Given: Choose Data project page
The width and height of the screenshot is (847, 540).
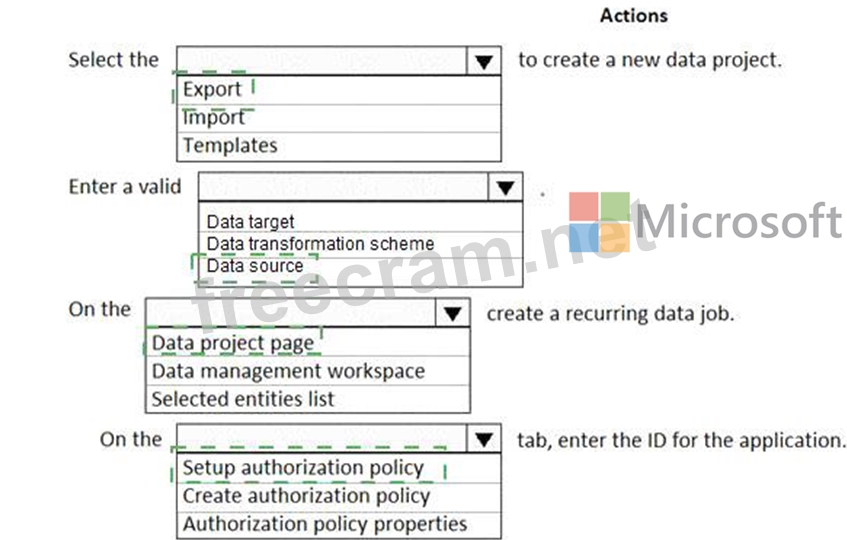Looking at the screenshot, I should (233, 343).
